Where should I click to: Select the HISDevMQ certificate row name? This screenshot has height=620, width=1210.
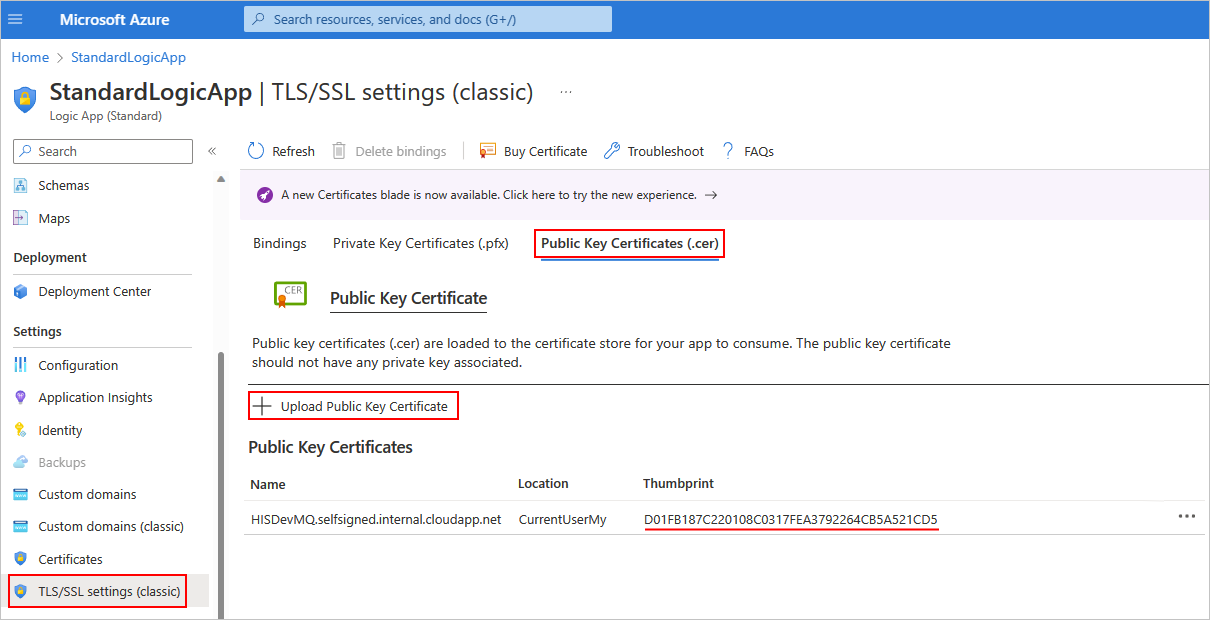[375, 519]
